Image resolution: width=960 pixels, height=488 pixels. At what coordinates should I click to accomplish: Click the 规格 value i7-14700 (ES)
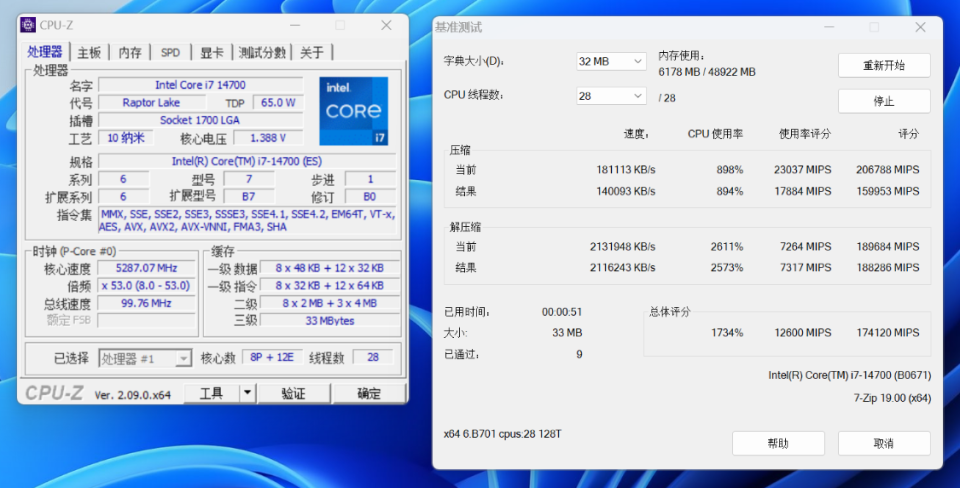point(247,161)
